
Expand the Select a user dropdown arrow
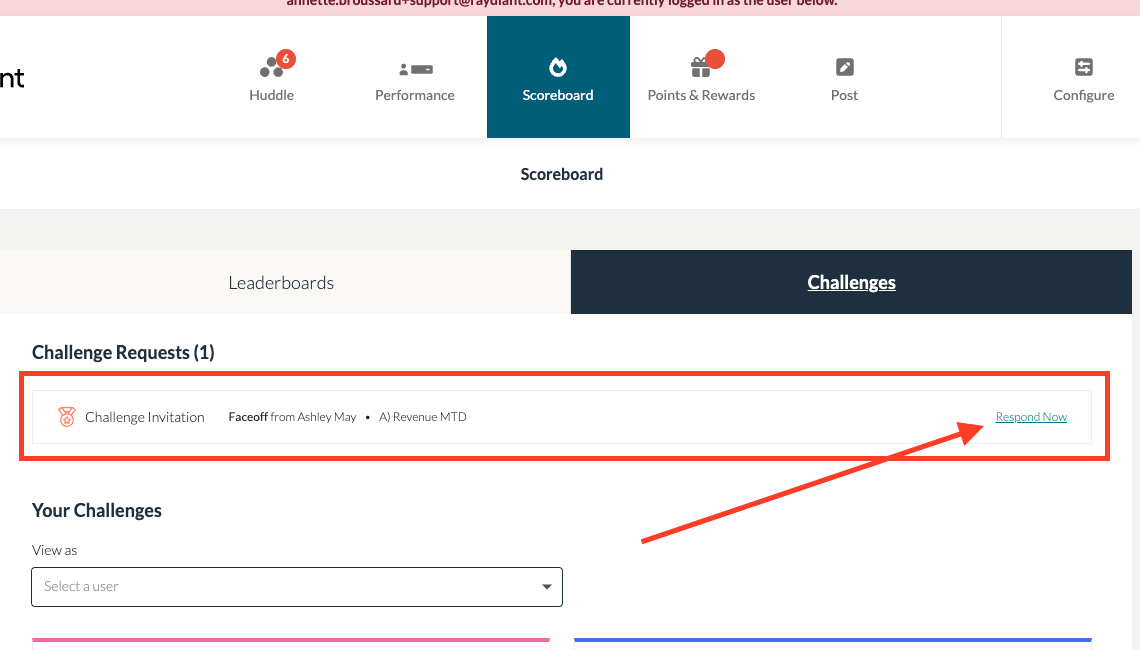coord(547,587)
